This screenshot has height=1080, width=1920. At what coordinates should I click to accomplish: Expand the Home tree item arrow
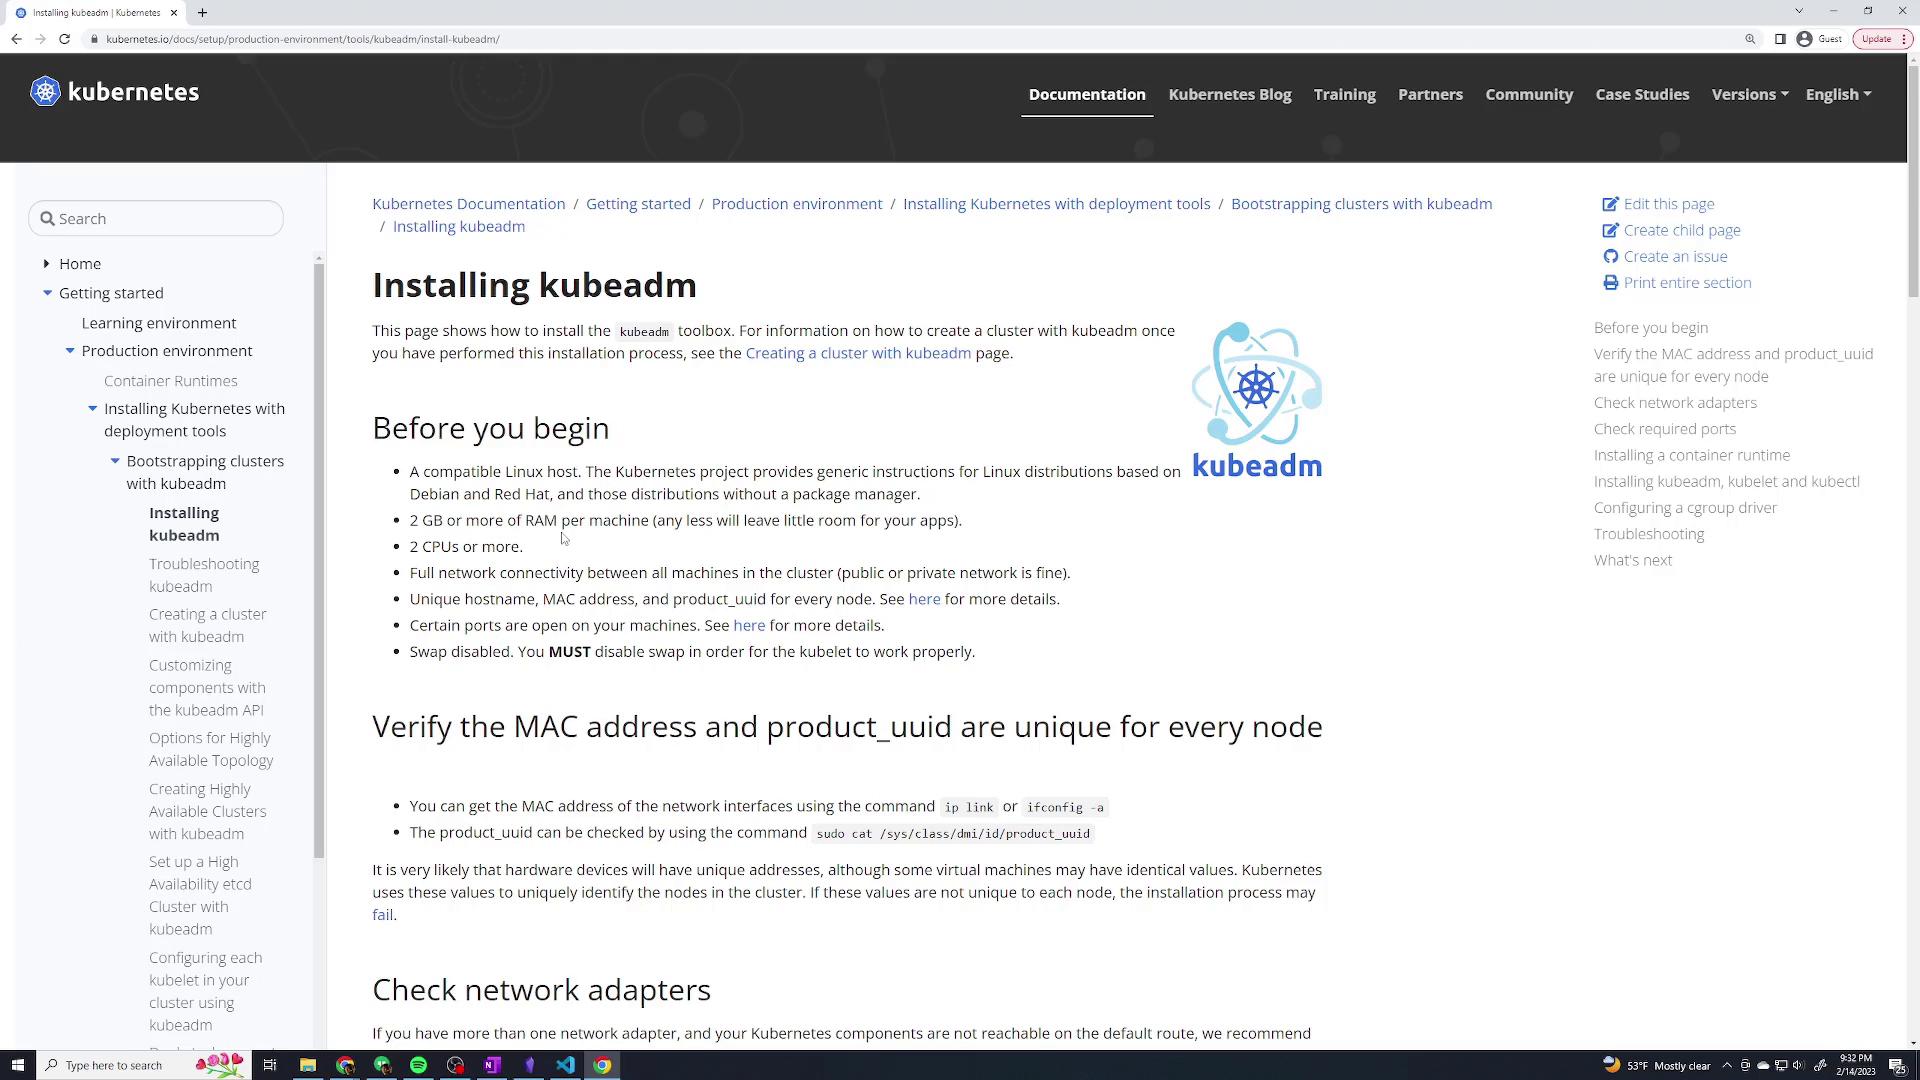click(x=46, y=264)
